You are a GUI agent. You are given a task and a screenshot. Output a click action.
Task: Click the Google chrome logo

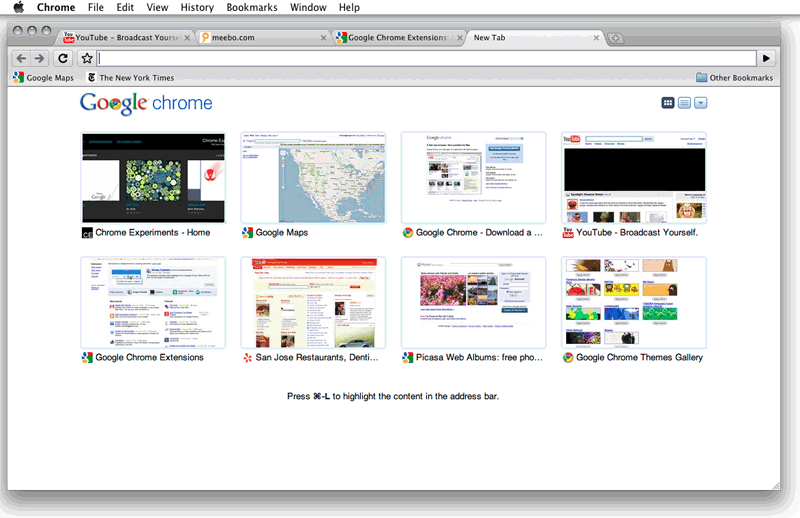coord(146,103)
